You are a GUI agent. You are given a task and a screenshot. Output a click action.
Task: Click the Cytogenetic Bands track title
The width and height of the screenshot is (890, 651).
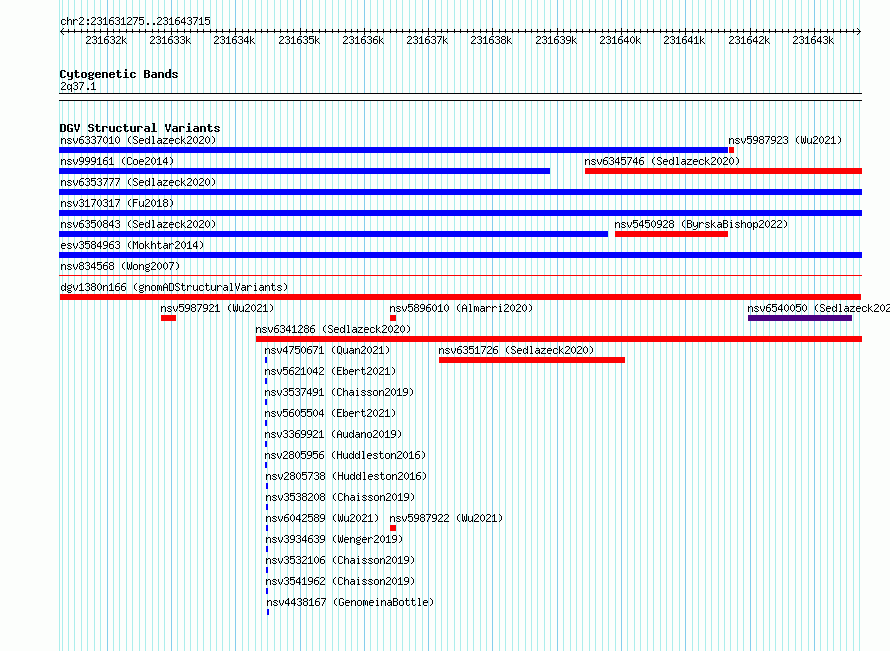click(x=119, y=74)
